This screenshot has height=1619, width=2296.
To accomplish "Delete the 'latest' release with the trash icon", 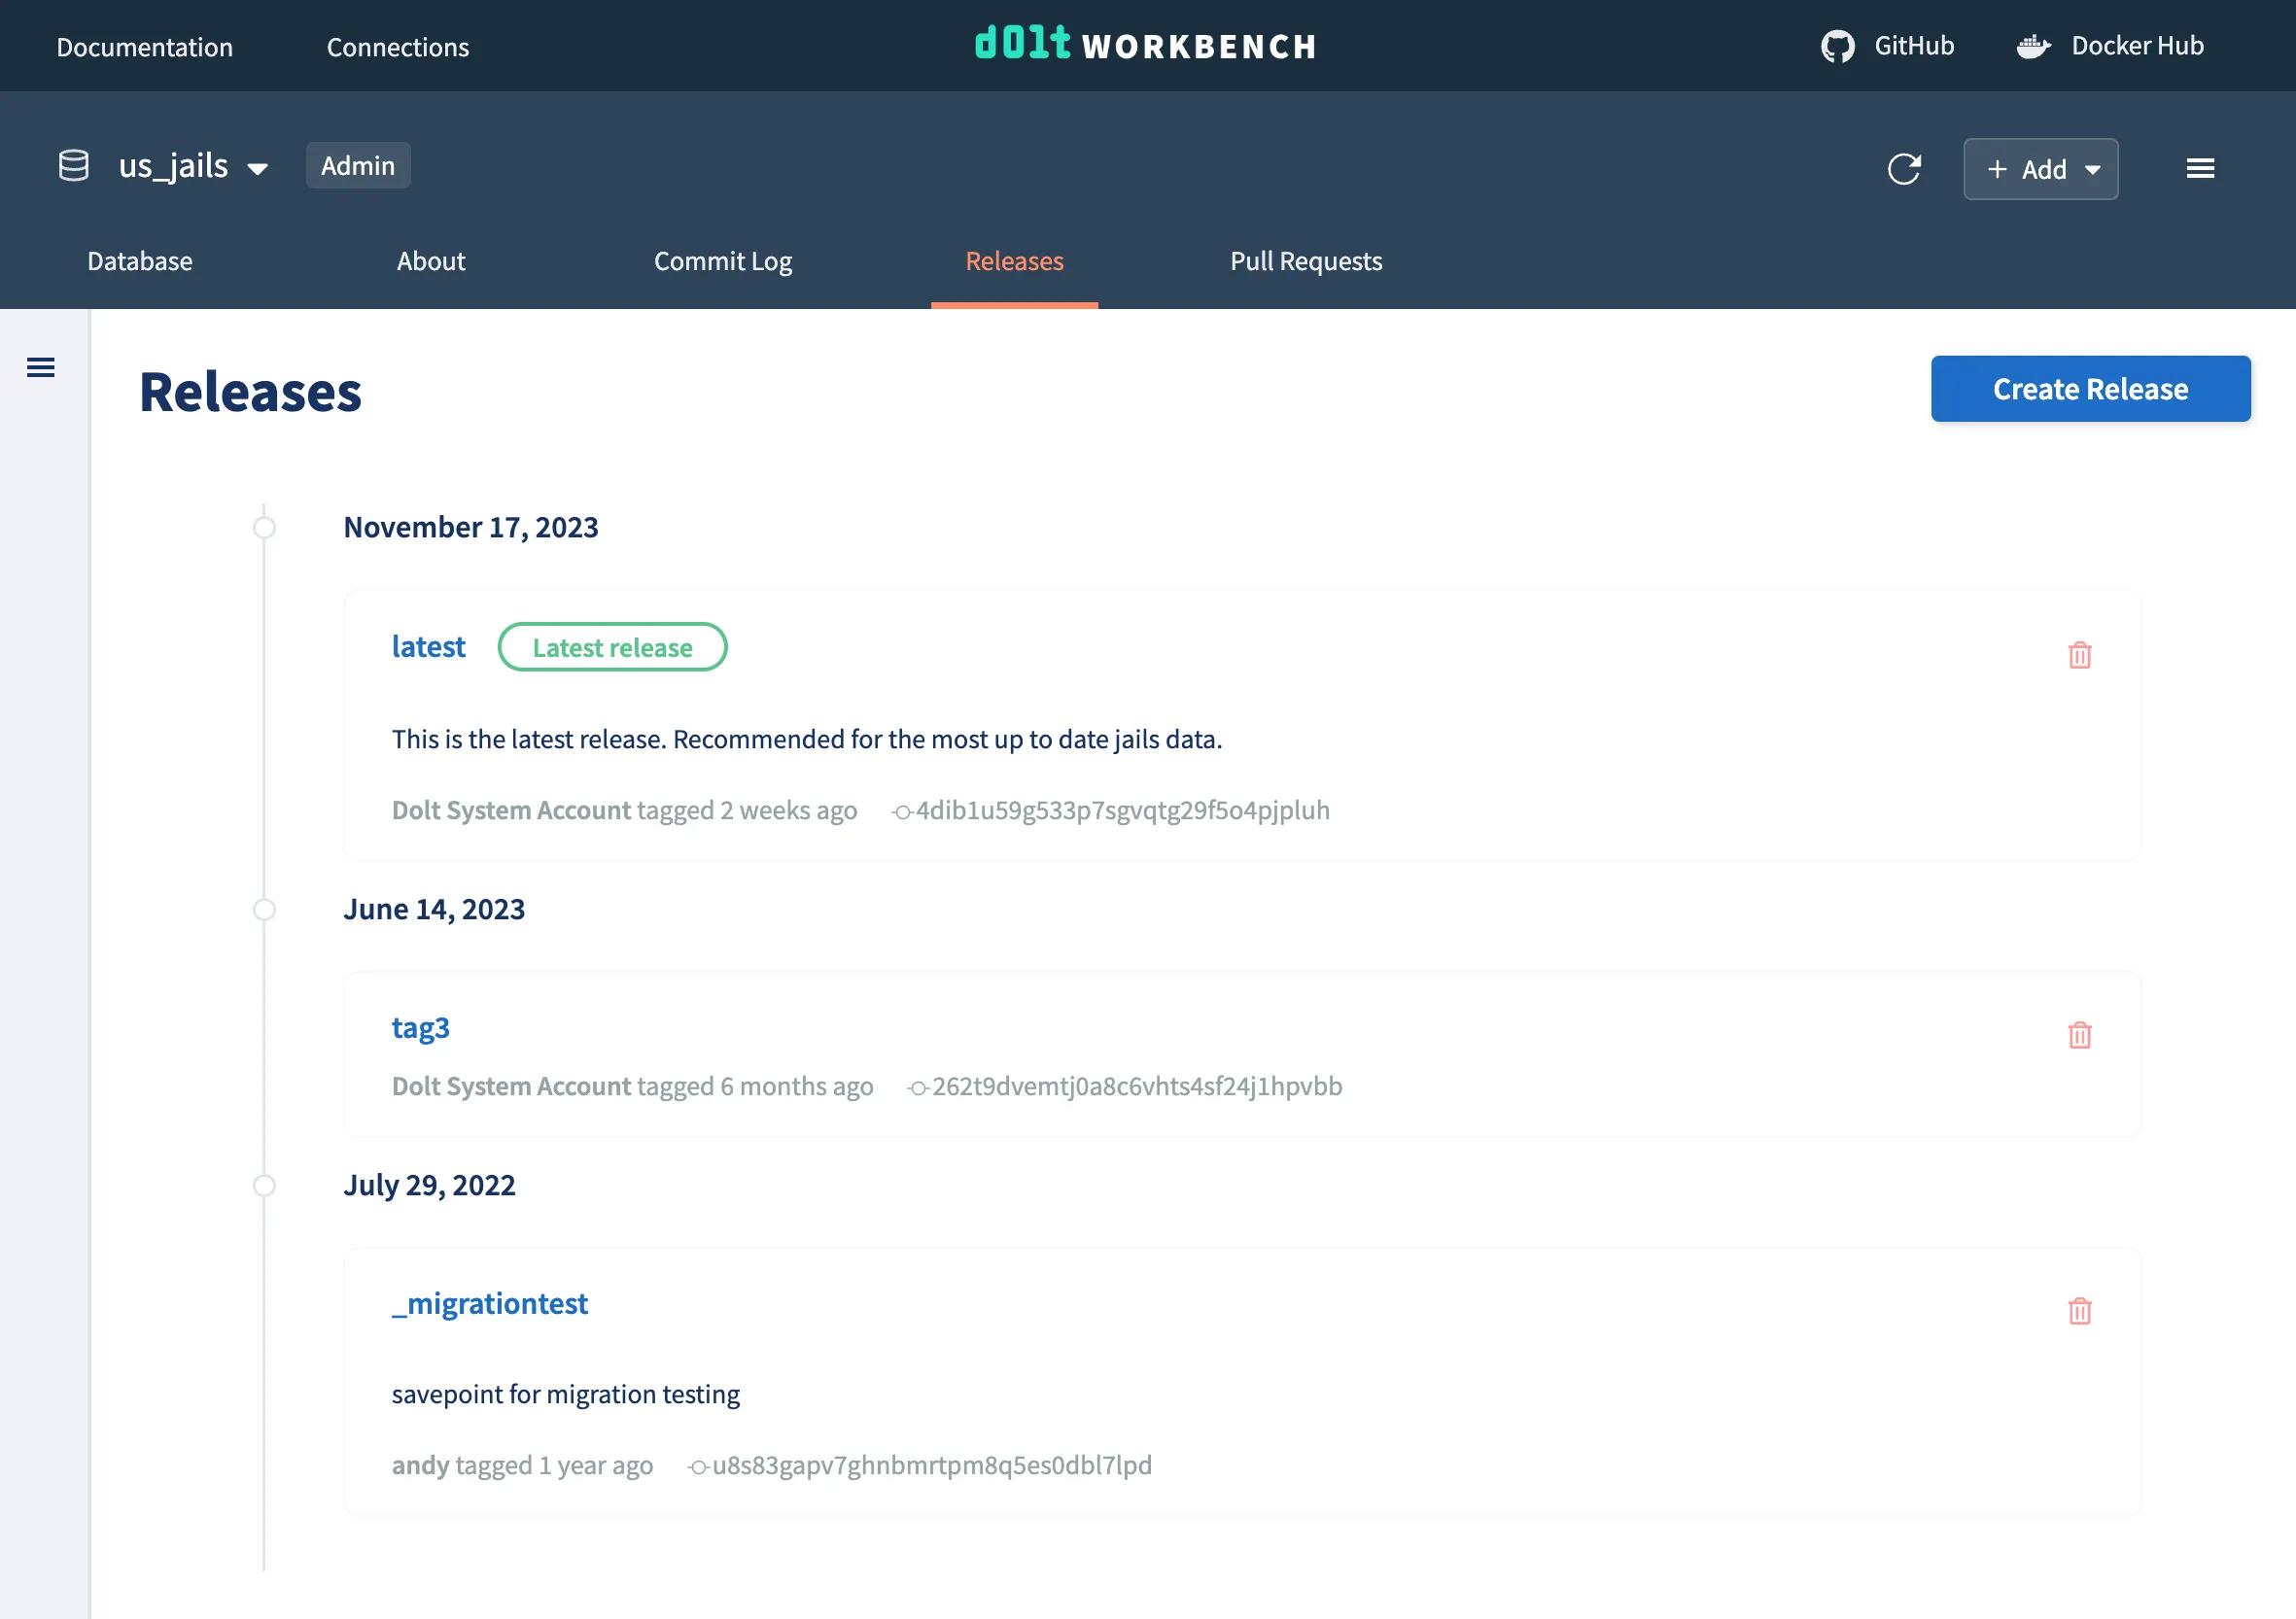I will pyautogui.click(x=2079, y=655).
